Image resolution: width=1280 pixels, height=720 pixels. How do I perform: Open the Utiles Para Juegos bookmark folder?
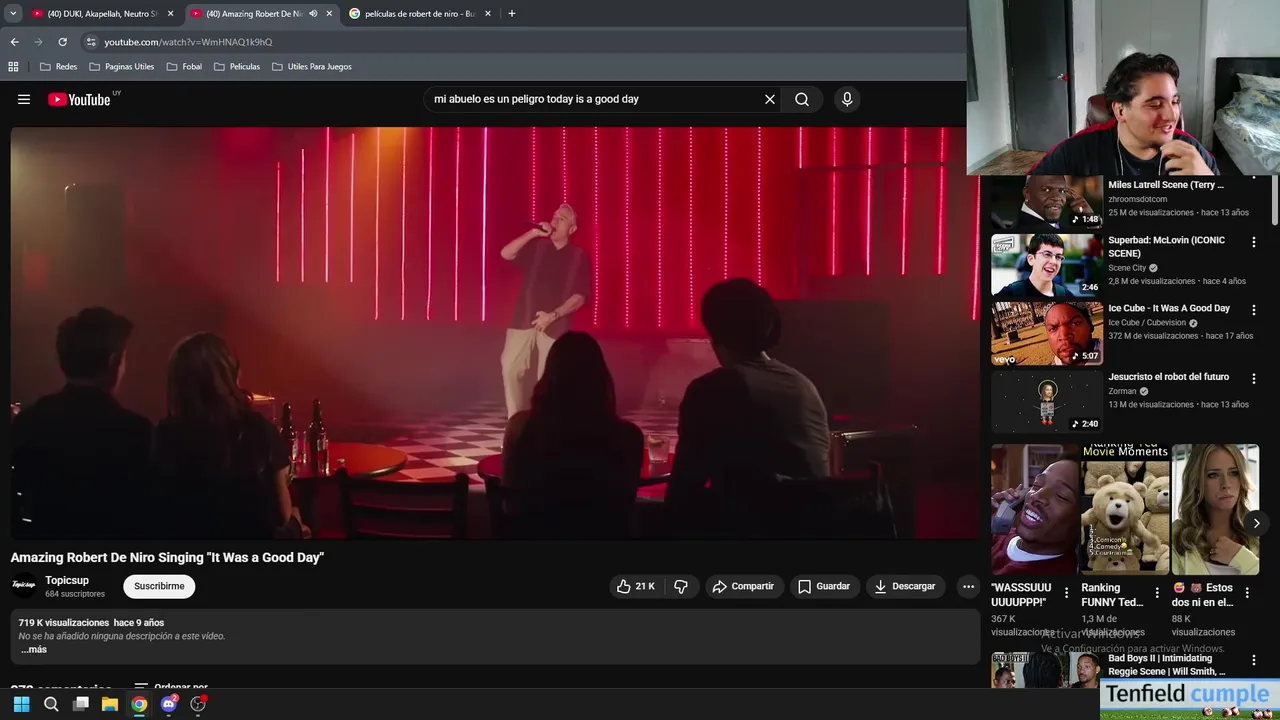pos(312,67)
